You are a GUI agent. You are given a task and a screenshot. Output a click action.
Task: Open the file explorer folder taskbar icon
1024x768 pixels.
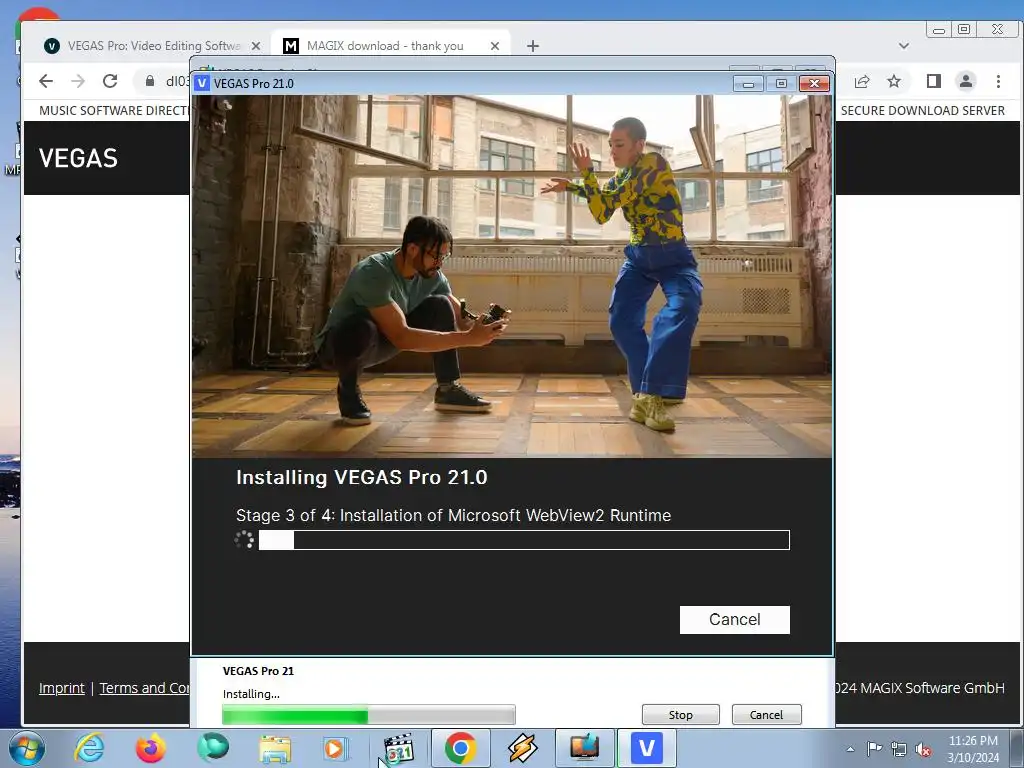tap(275, 748)
